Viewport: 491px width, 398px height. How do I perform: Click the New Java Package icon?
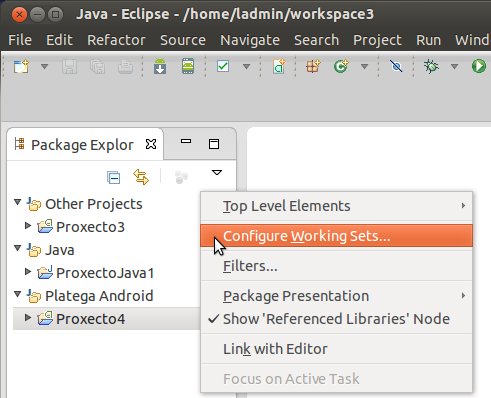[313, 66]
